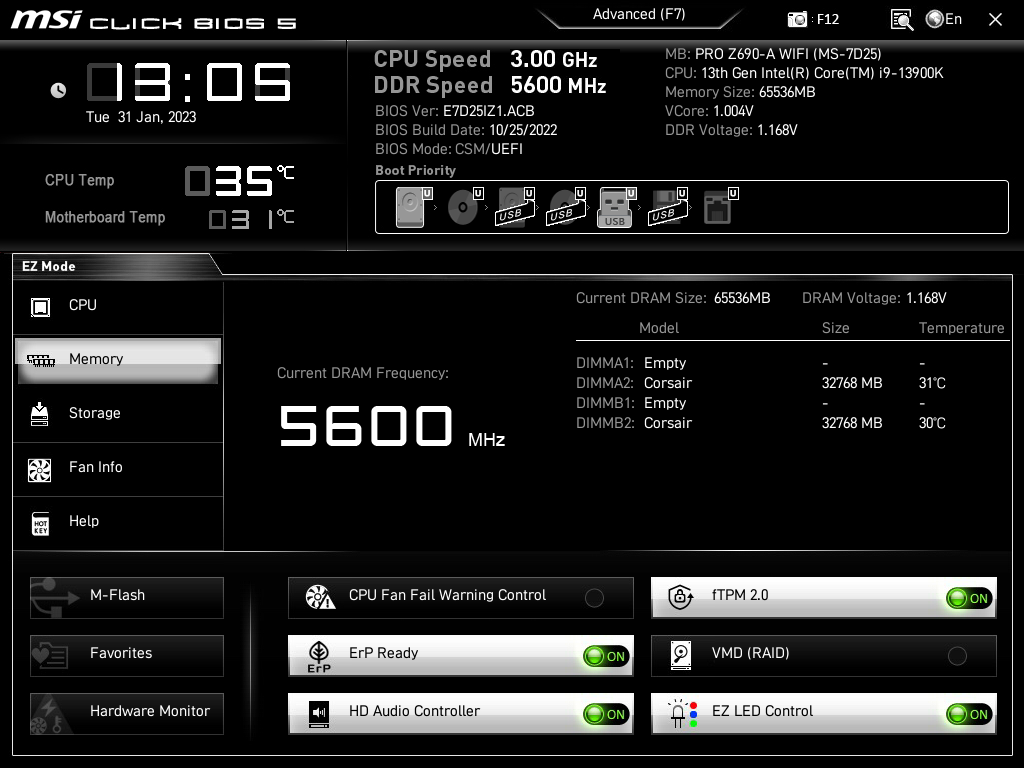
Task: Select the USB CD/DVD boot device icon
Action: click(565, 207)
